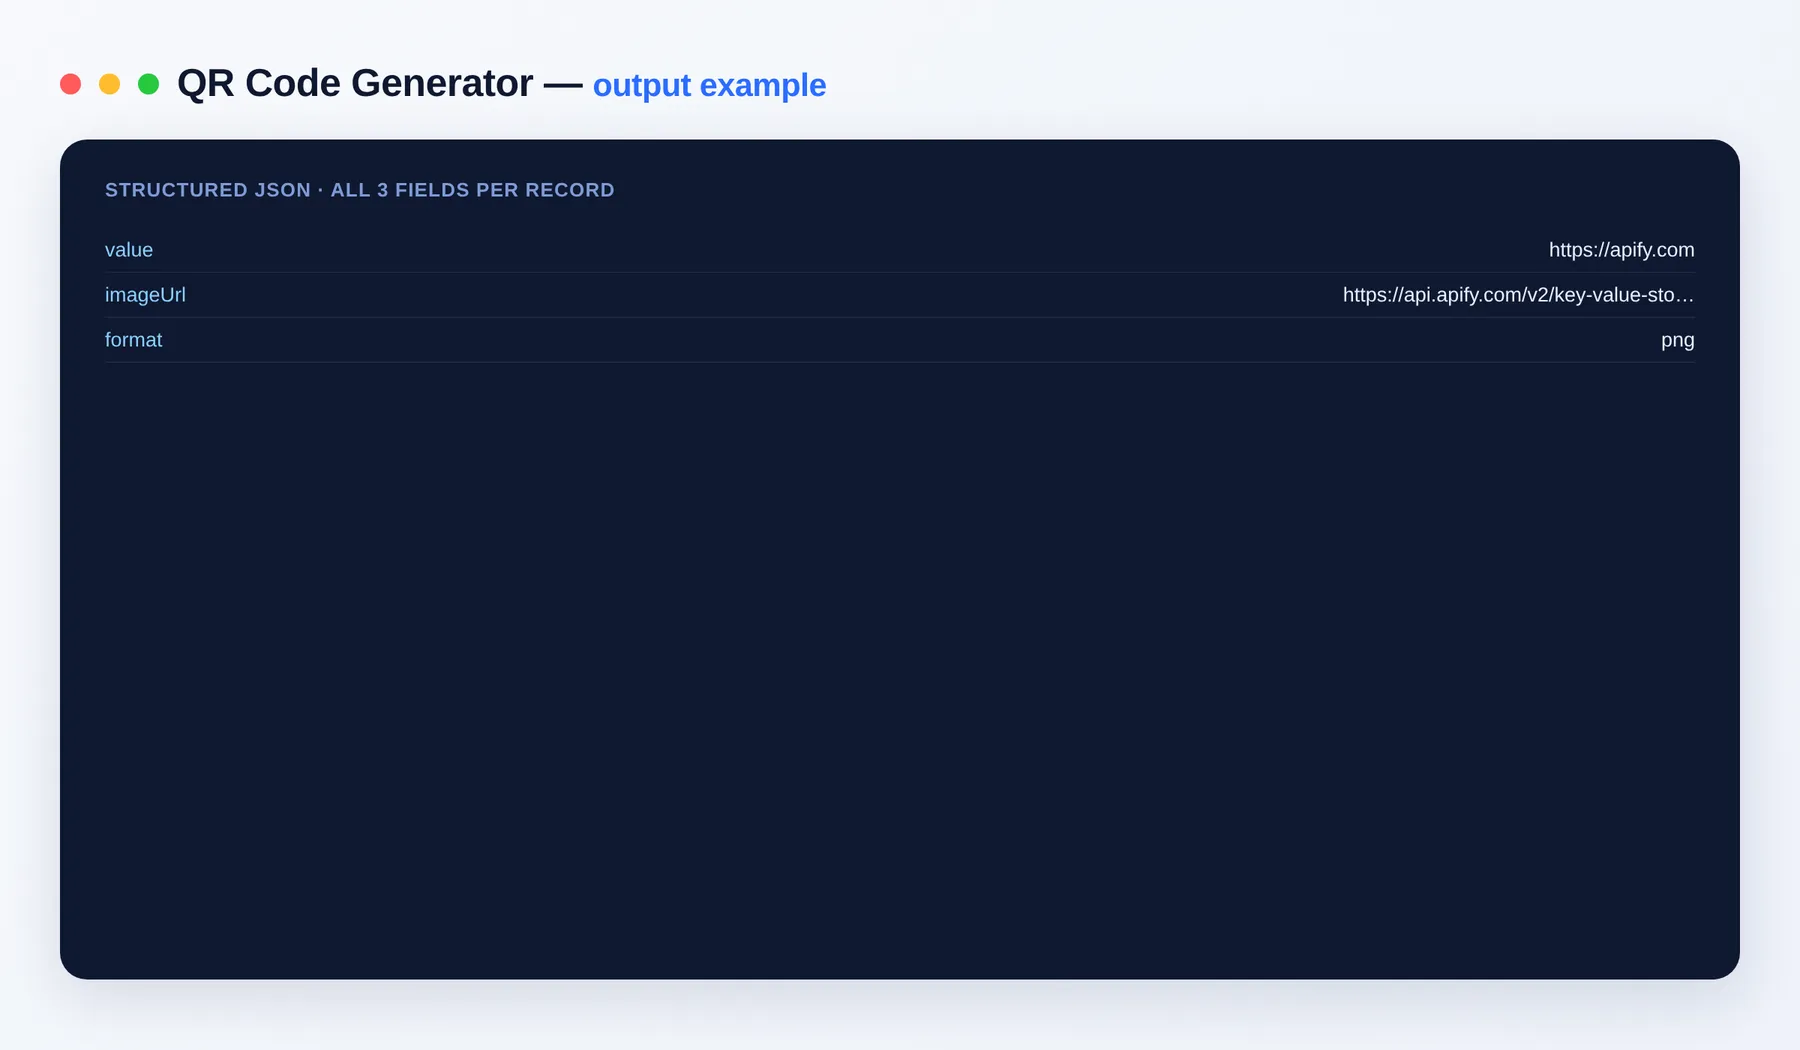Viewport: 1800px width, 1050px height.
Task: Click the 'QR Code Generator' title
Action: pyautogui.click(x=355, y=84)
